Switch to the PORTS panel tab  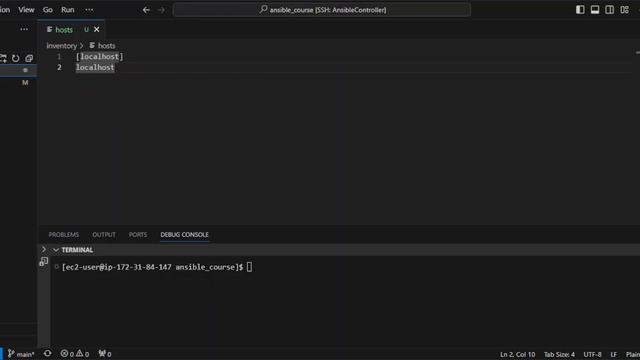(x=138, y=235)
